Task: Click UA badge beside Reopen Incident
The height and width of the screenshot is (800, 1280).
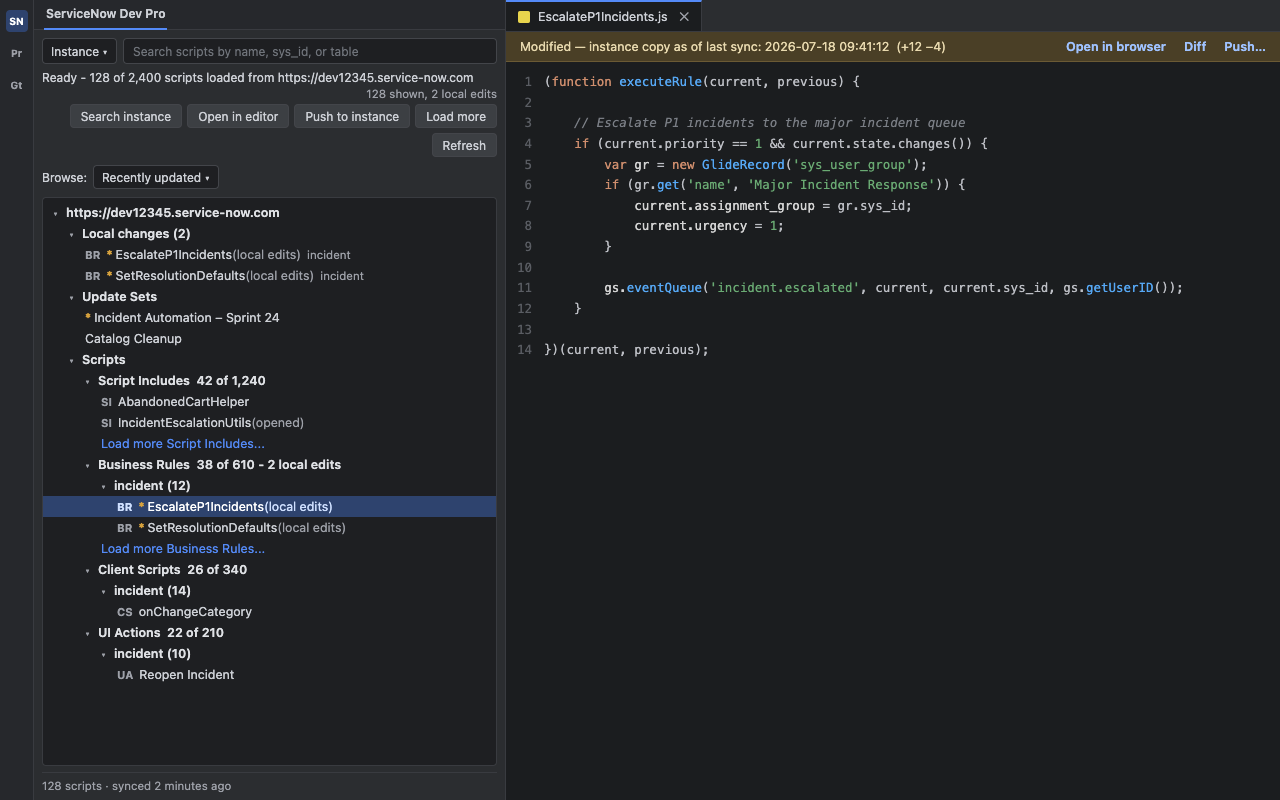Action: (125, 675)
